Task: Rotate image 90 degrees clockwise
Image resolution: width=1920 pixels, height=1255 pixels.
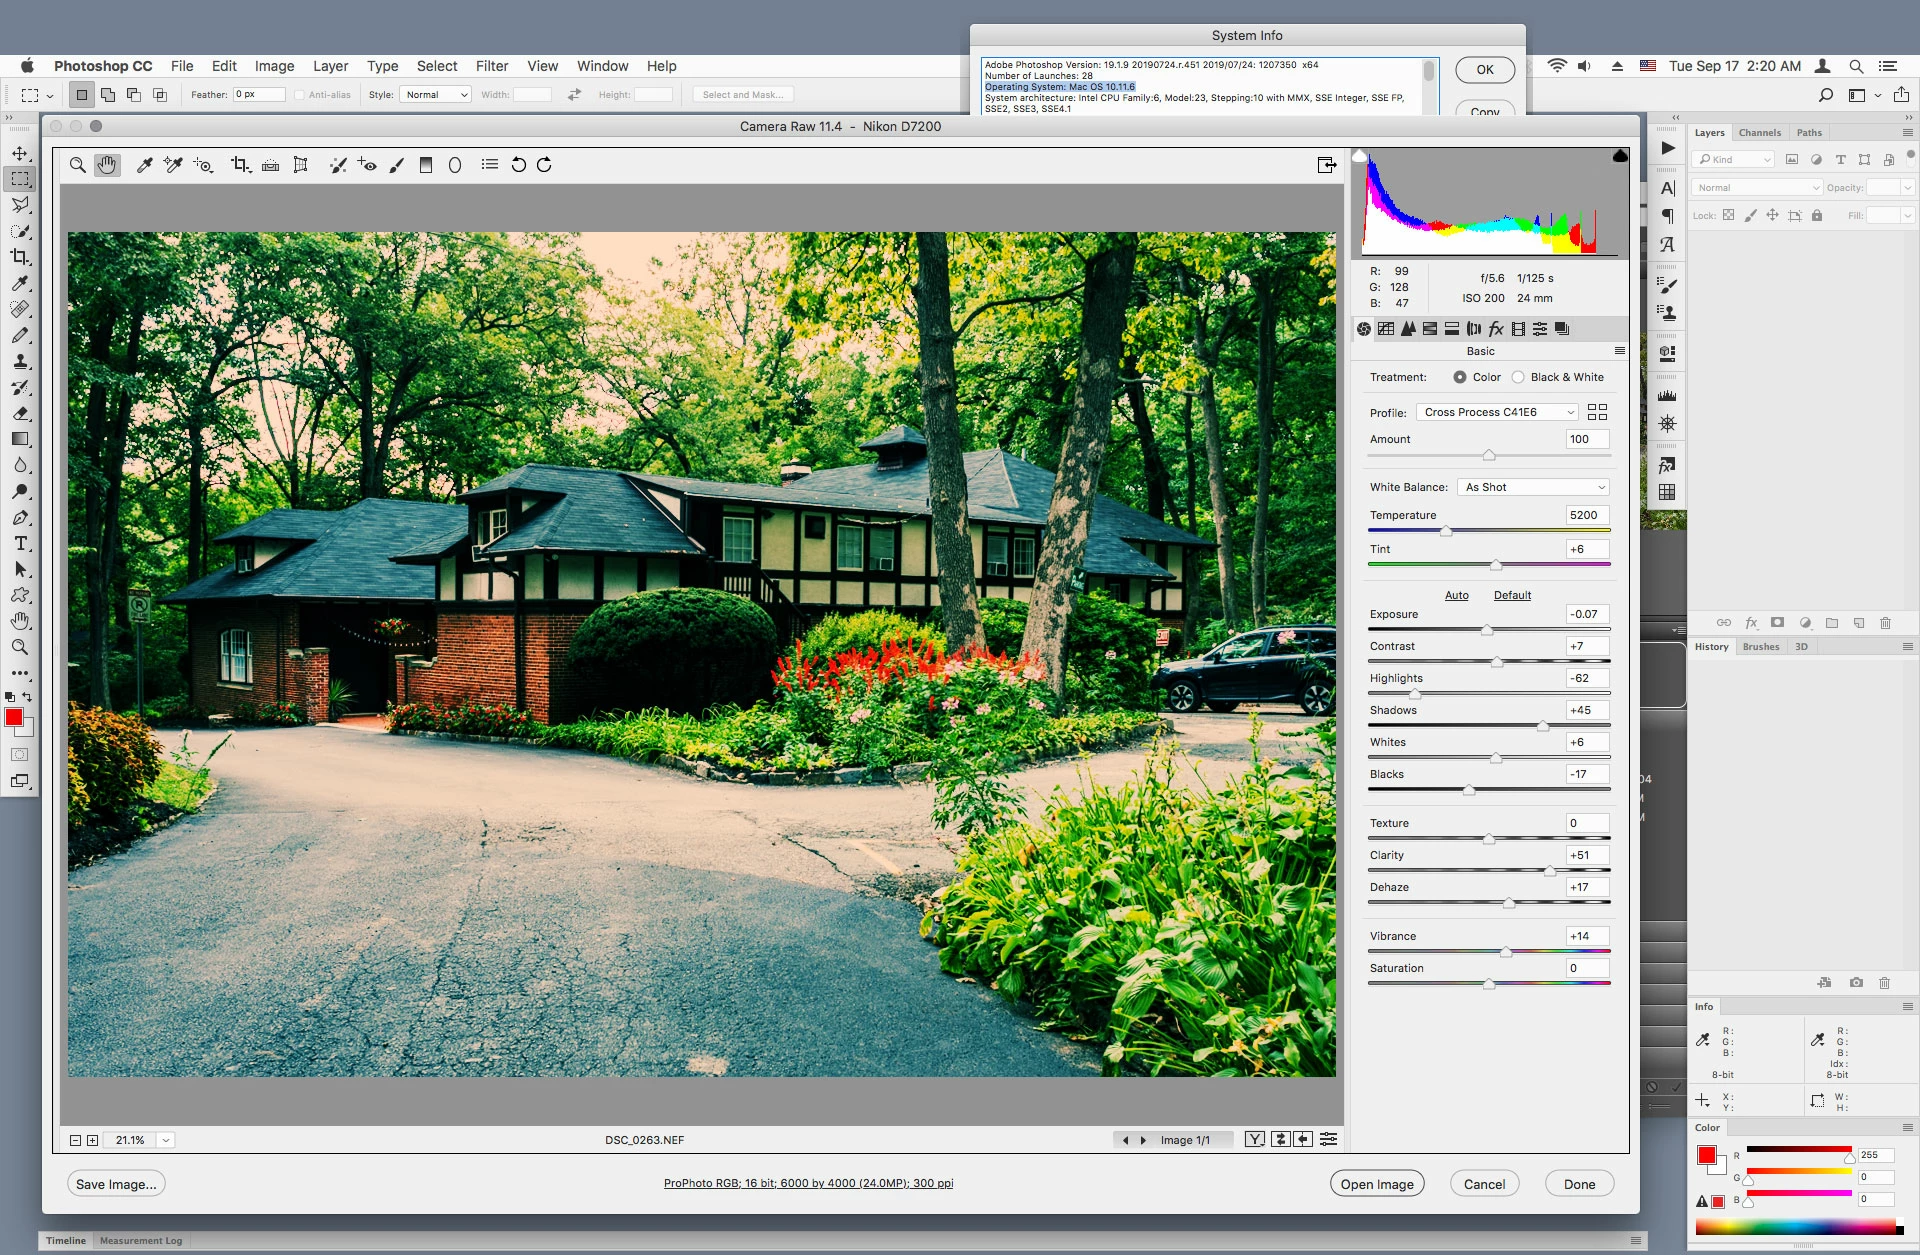Action: [x=545, y=165]
